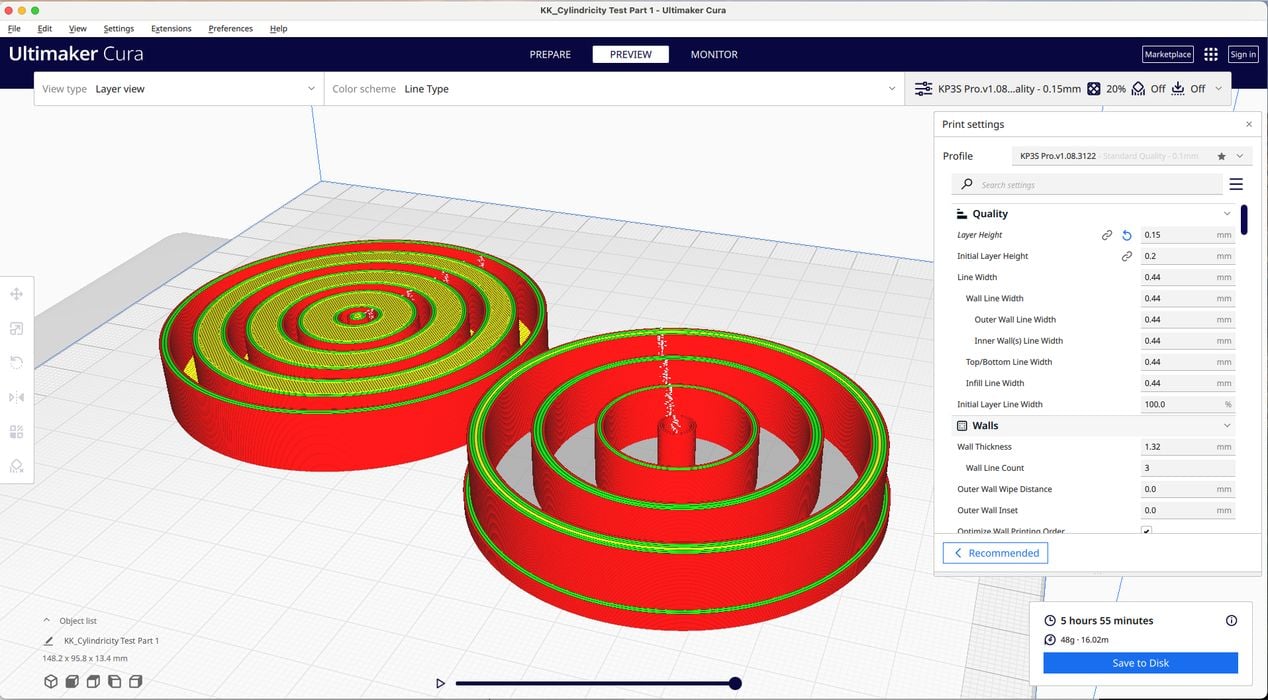Collapse the Object list panel
This screenshot has height=700, width=1268.
(x=47, y=620)
